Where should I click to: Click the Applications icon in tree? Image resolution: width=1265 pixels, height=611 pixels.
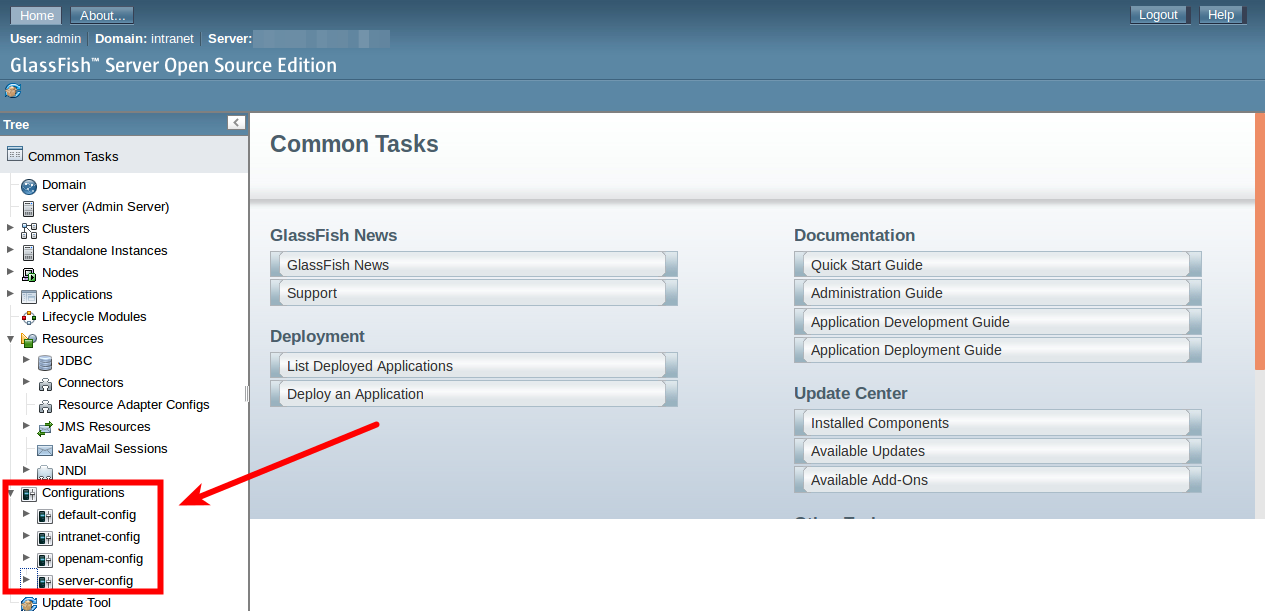(28, 296)
